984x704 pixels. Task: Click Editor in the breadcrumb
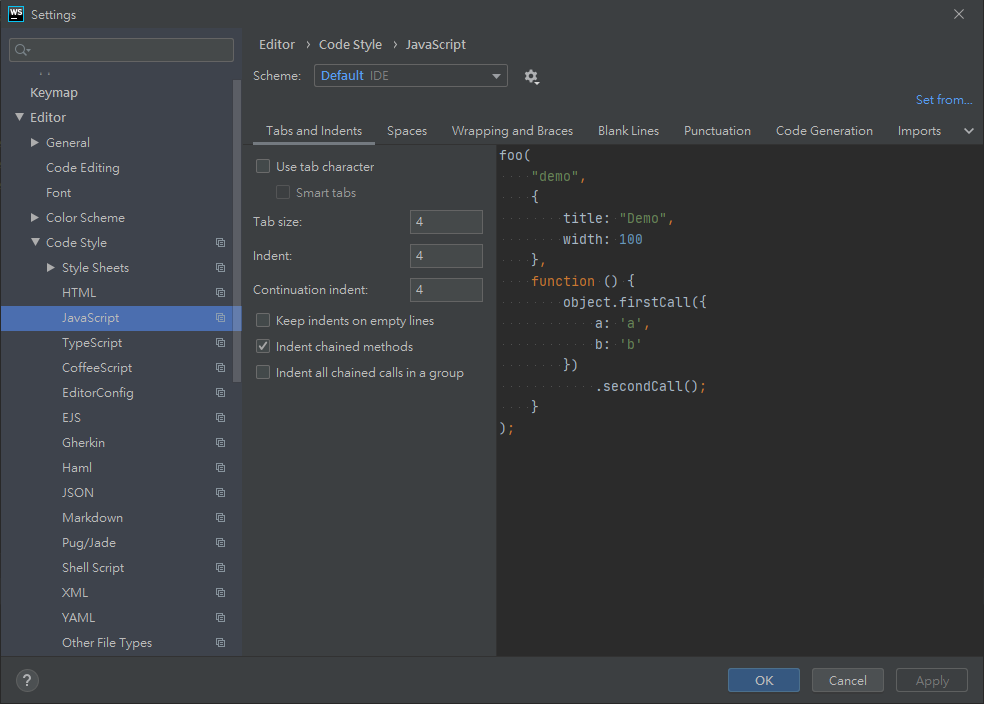[277, 45]
